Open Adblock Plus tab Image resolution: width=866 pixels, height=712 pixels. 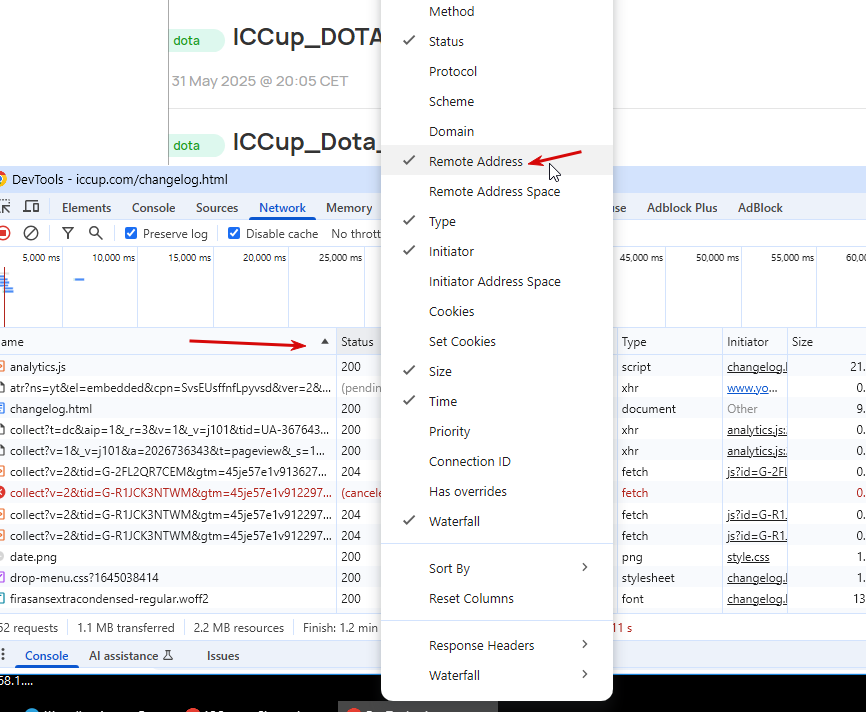tap(682, 208)
